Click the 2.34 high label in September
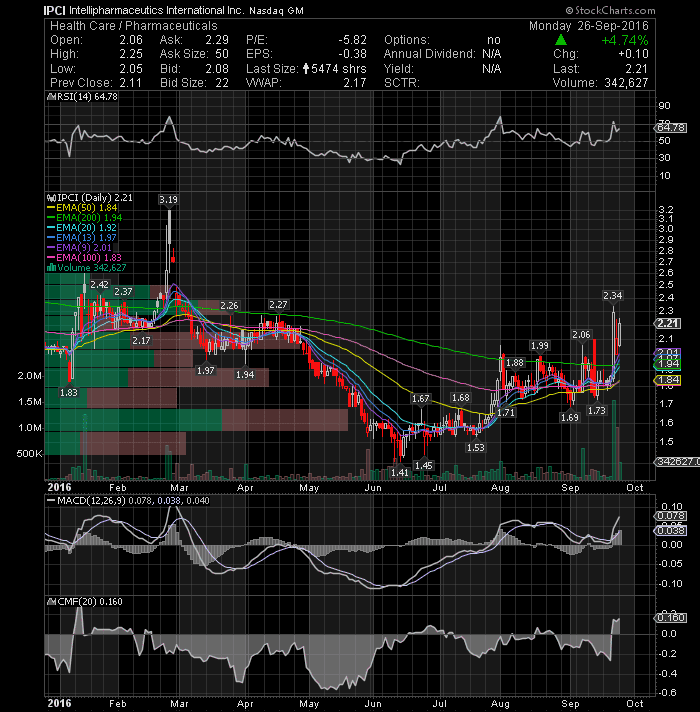 (612, 296)
